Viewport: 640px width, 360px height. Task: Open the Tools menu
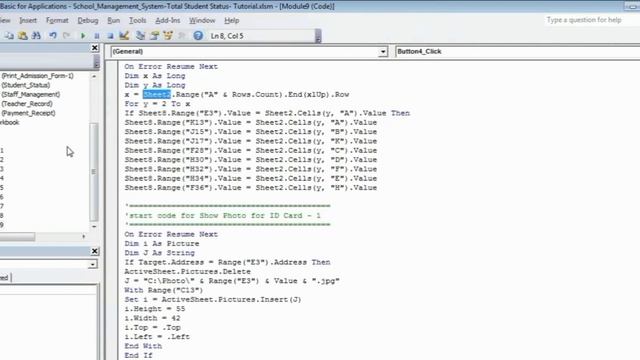(138, 20)
